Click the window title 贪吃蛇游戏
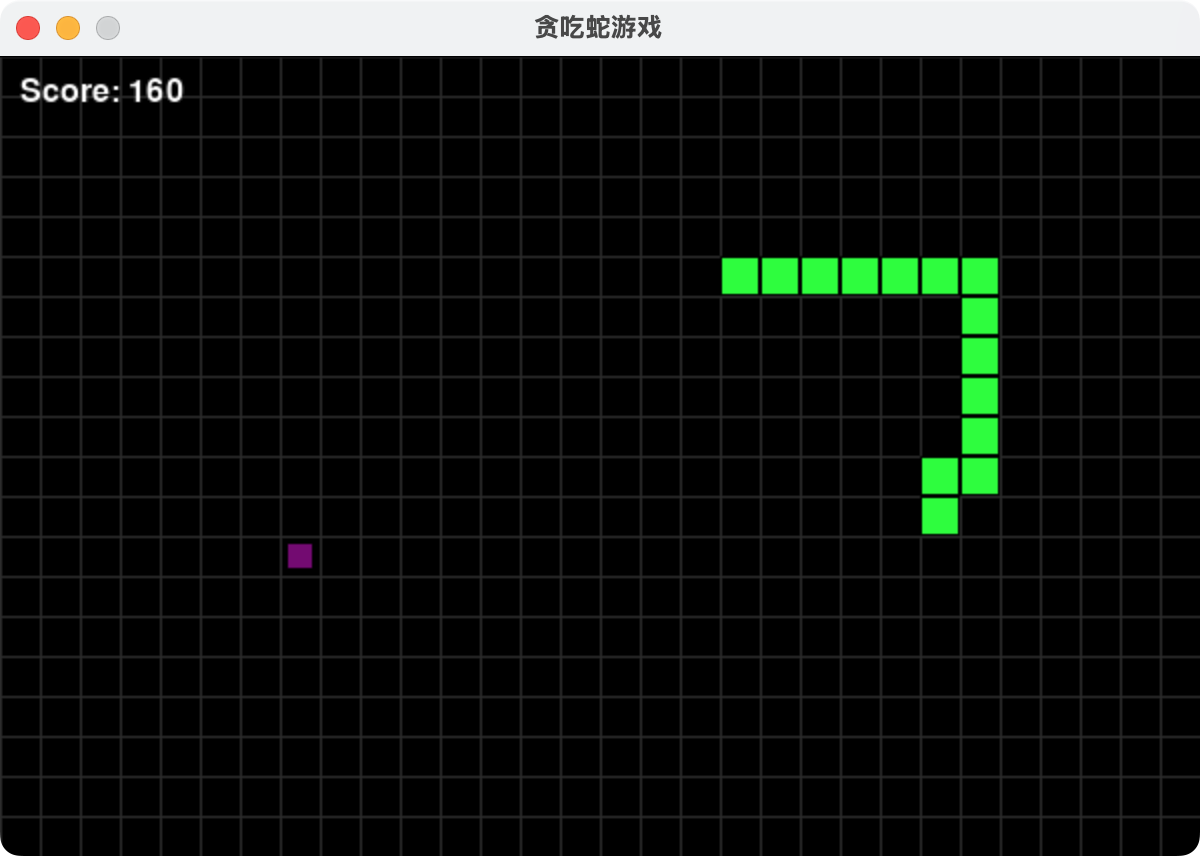 pos(598,28)
